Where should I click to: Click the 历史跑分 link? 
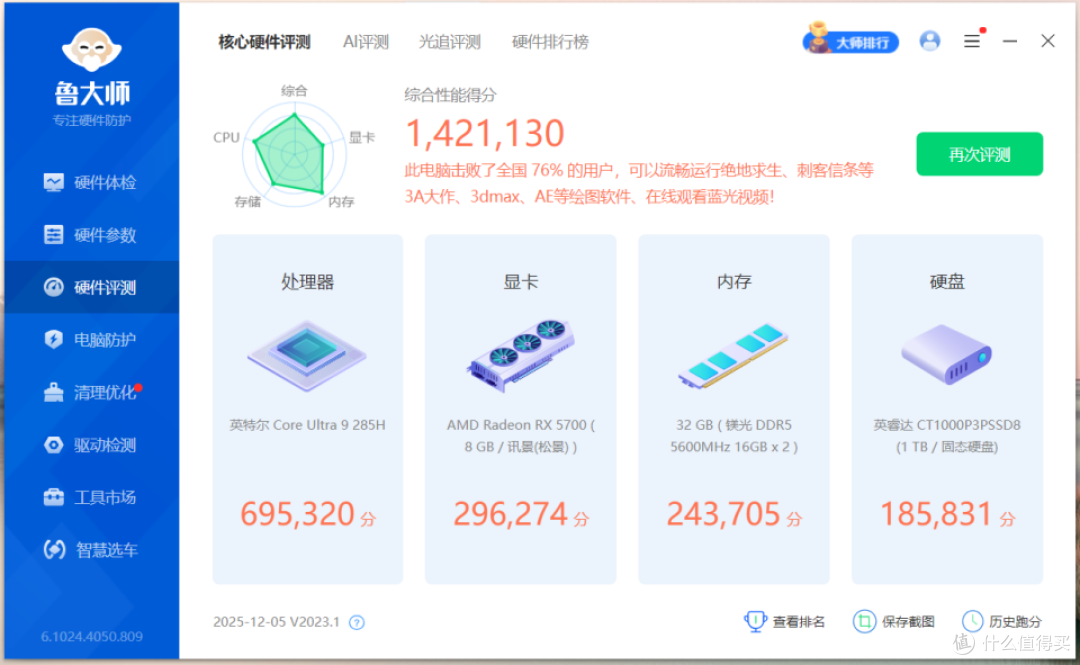click(x=1002, y=622)
